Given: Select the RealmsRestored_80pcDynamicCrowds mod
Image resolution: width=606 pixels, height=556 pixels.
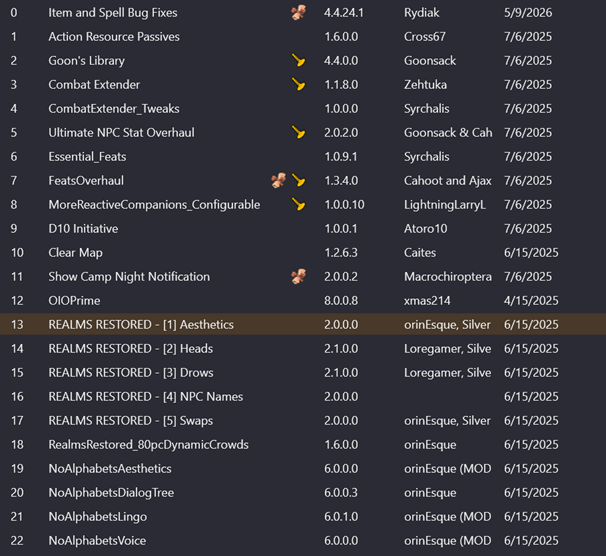Looking at the screenshot, I should tap(303, 444).
